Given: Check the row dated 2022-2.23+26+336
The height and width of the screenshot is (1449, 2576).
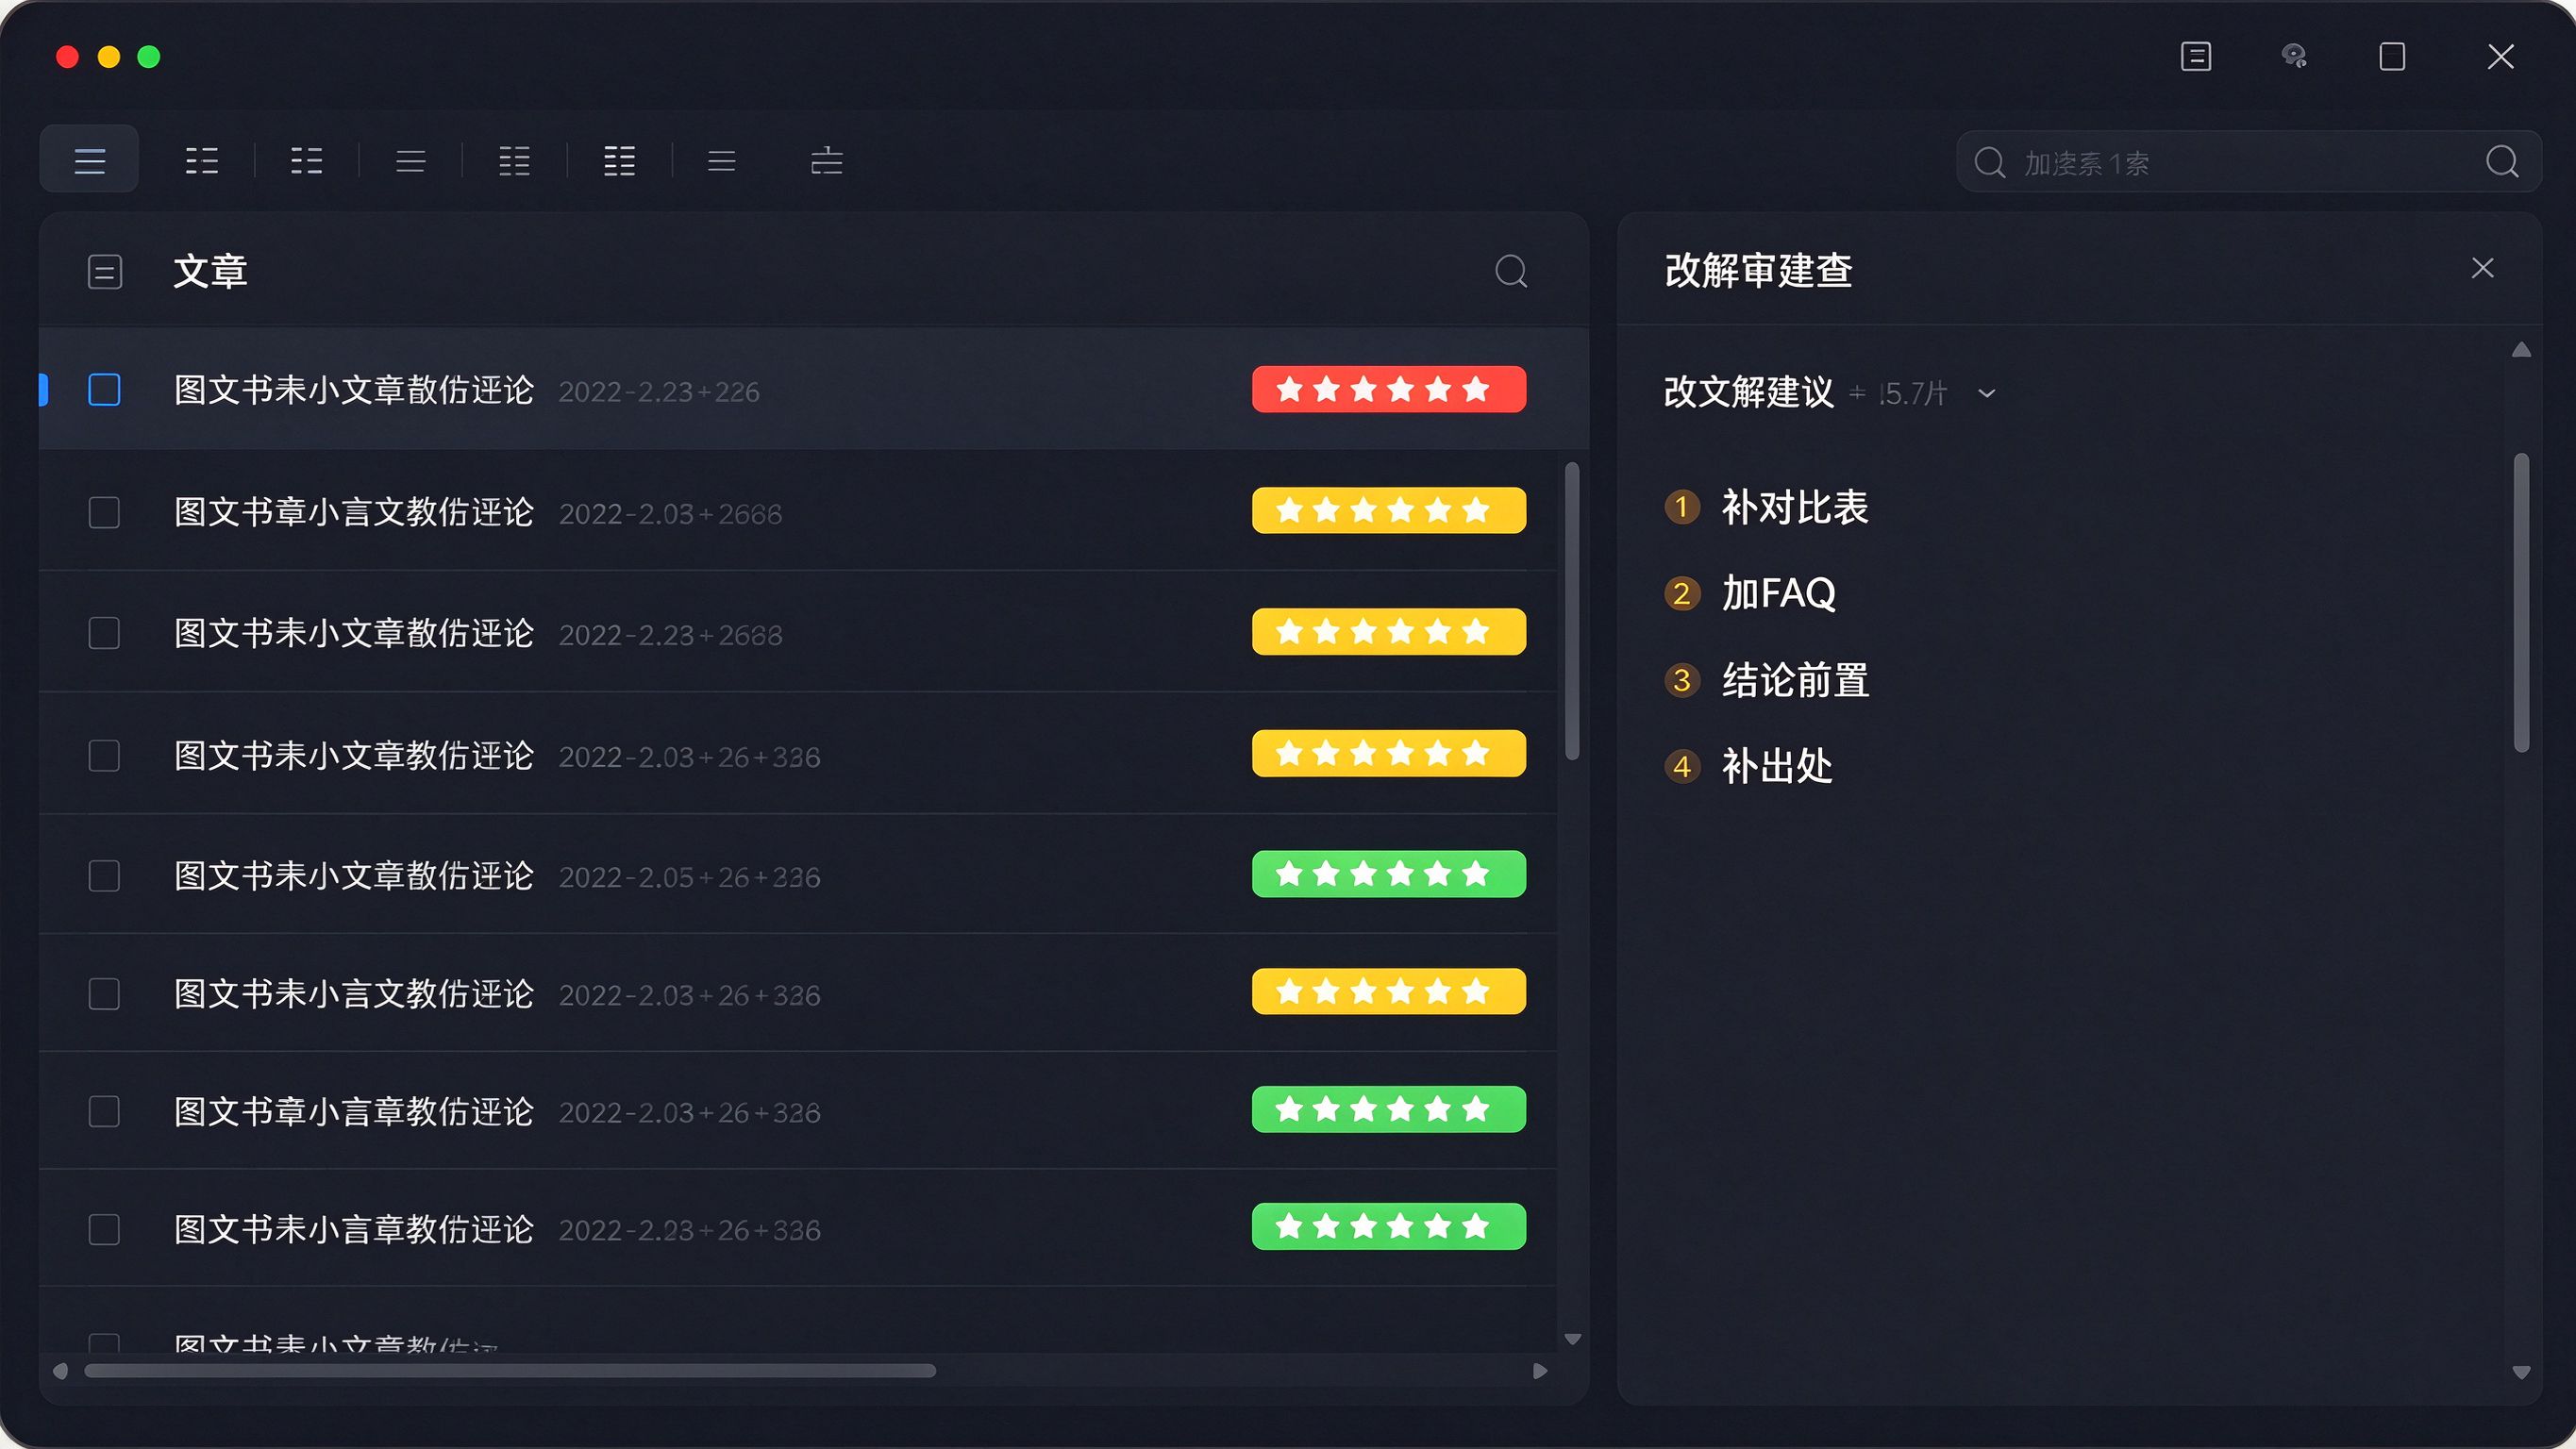Looking at the screenshot, I should coord(104,1229).
